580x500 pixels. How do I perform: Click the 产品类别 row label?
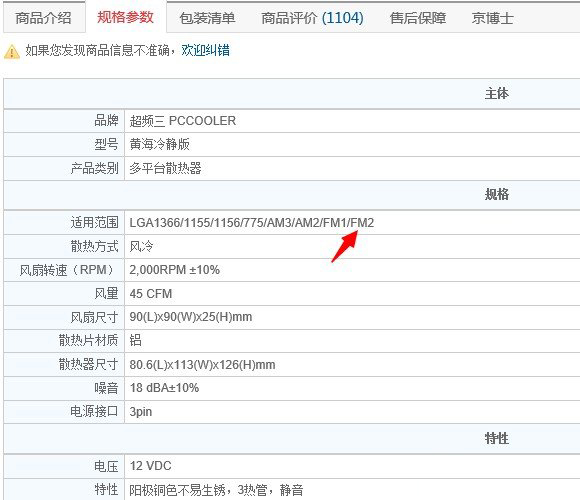coord(95,168)
